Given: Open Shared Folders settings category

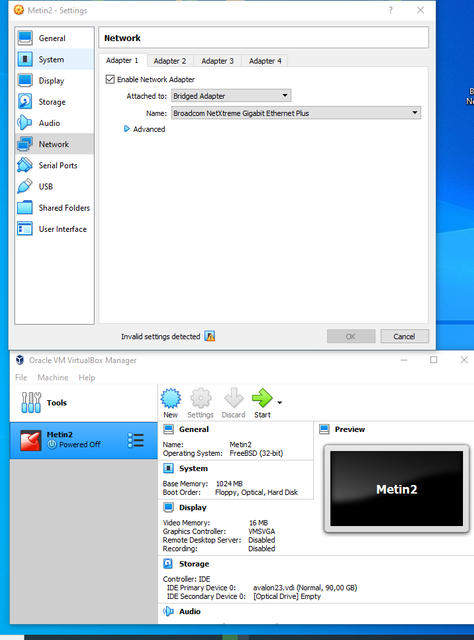Looking at the screenshot, I should pos(54,208).
